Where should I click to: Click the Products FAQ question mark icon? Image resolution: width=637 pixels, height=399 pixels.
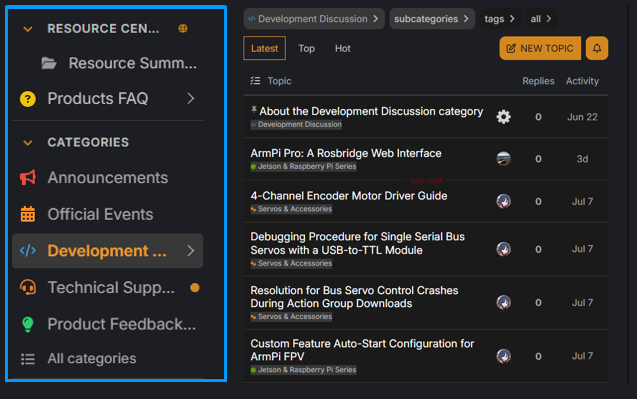coord(28,99)
